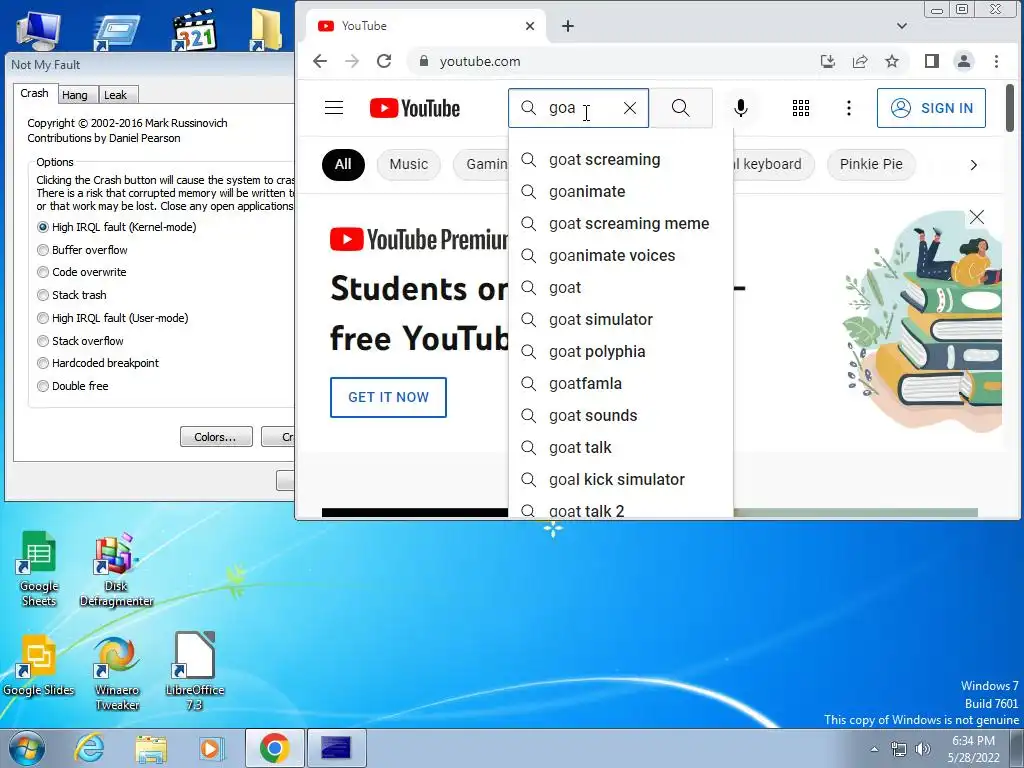This screenshot has width=1024, height=768.
Task: Choose the 'goat sounds' suggestion
Action: point(620,416)
